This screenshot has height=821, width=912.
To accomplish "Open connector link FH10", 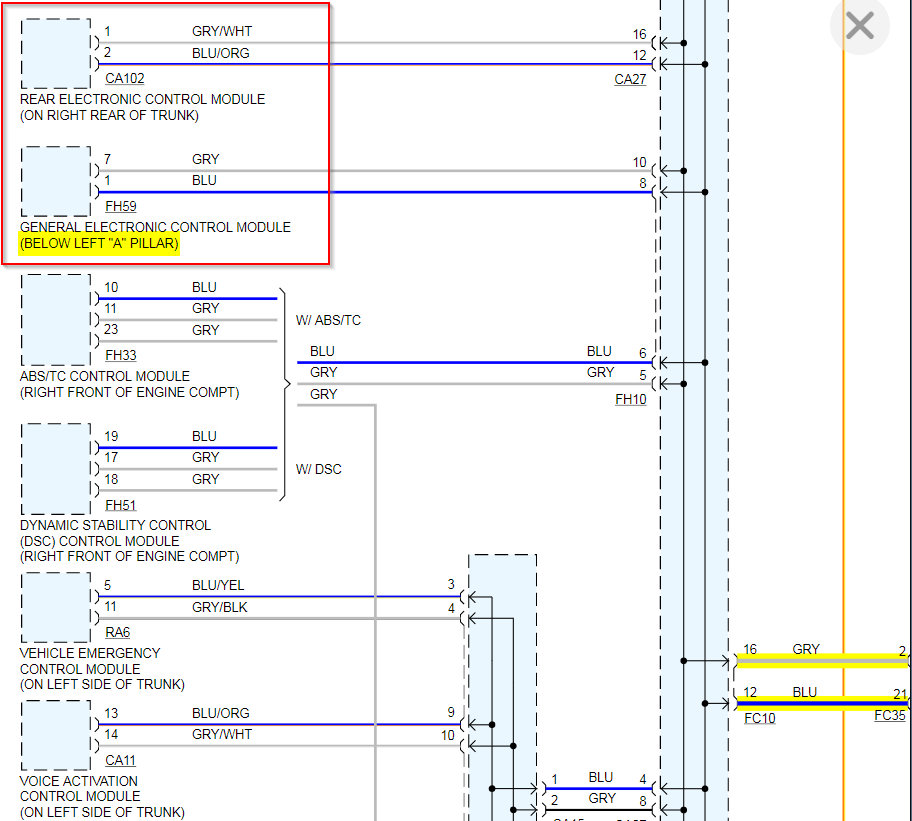I will pyautogui.click(x=630, y=399).
